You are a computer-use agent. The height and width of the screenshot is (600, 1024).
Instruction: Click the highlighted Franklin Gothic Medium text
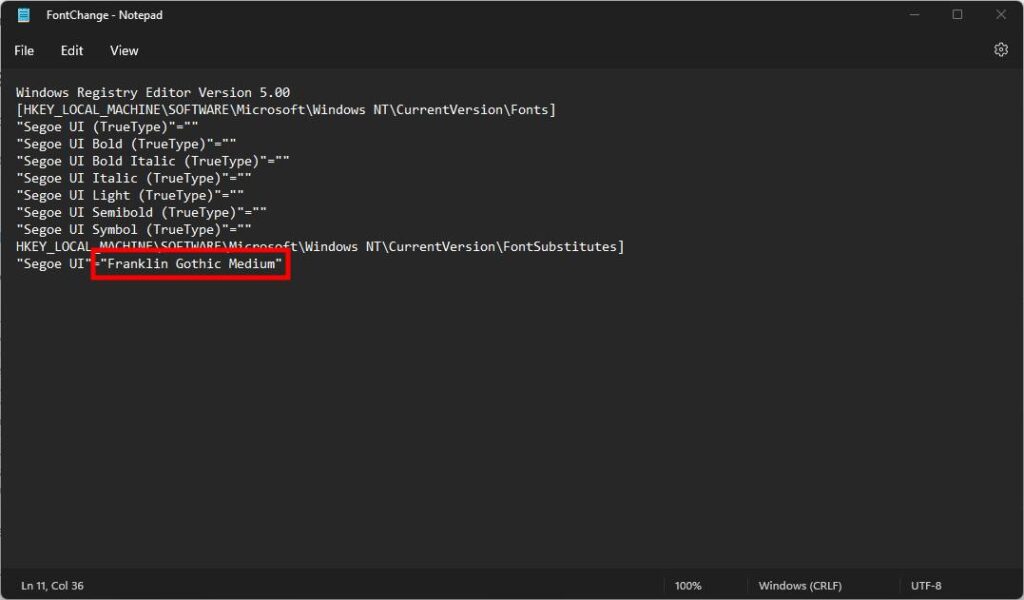pos(190,264)
